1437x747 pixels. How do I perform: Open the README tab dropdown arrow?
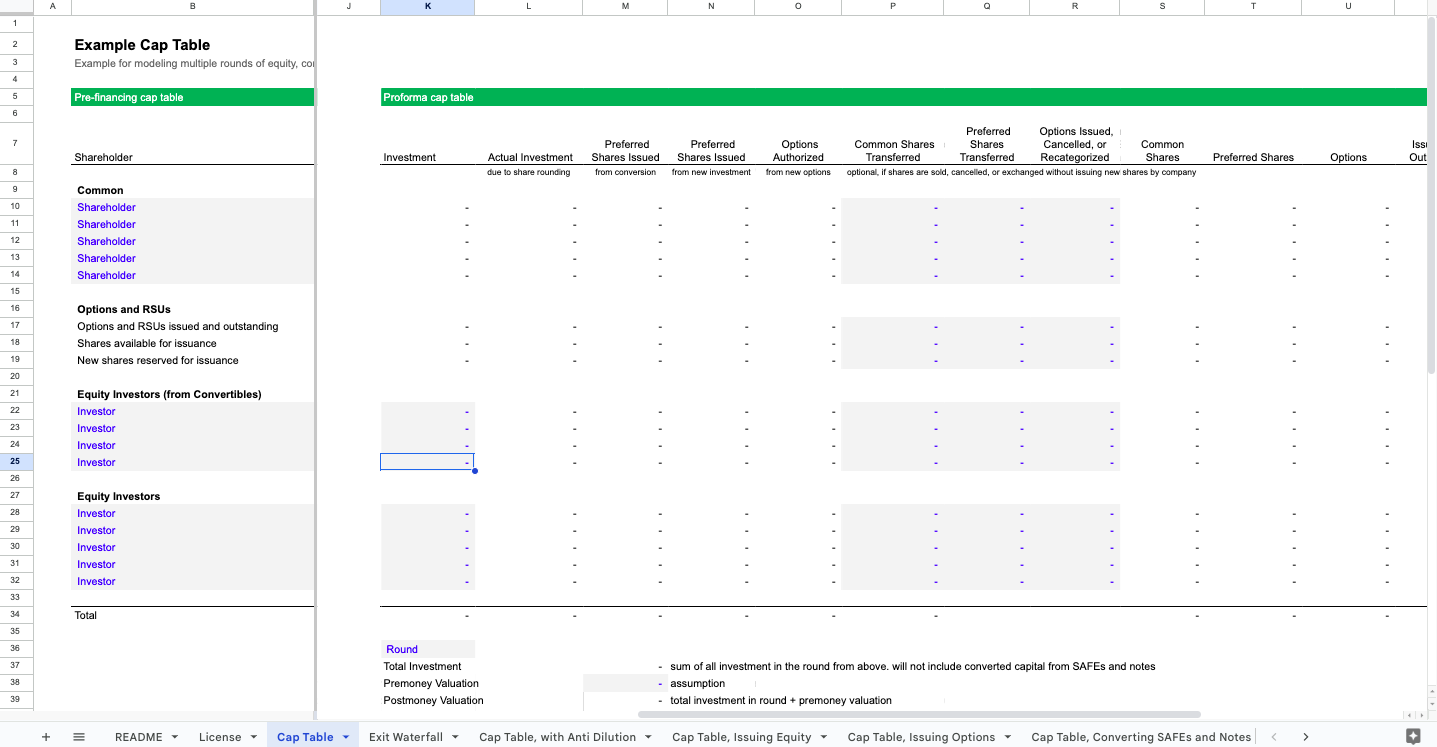(175, 737)
